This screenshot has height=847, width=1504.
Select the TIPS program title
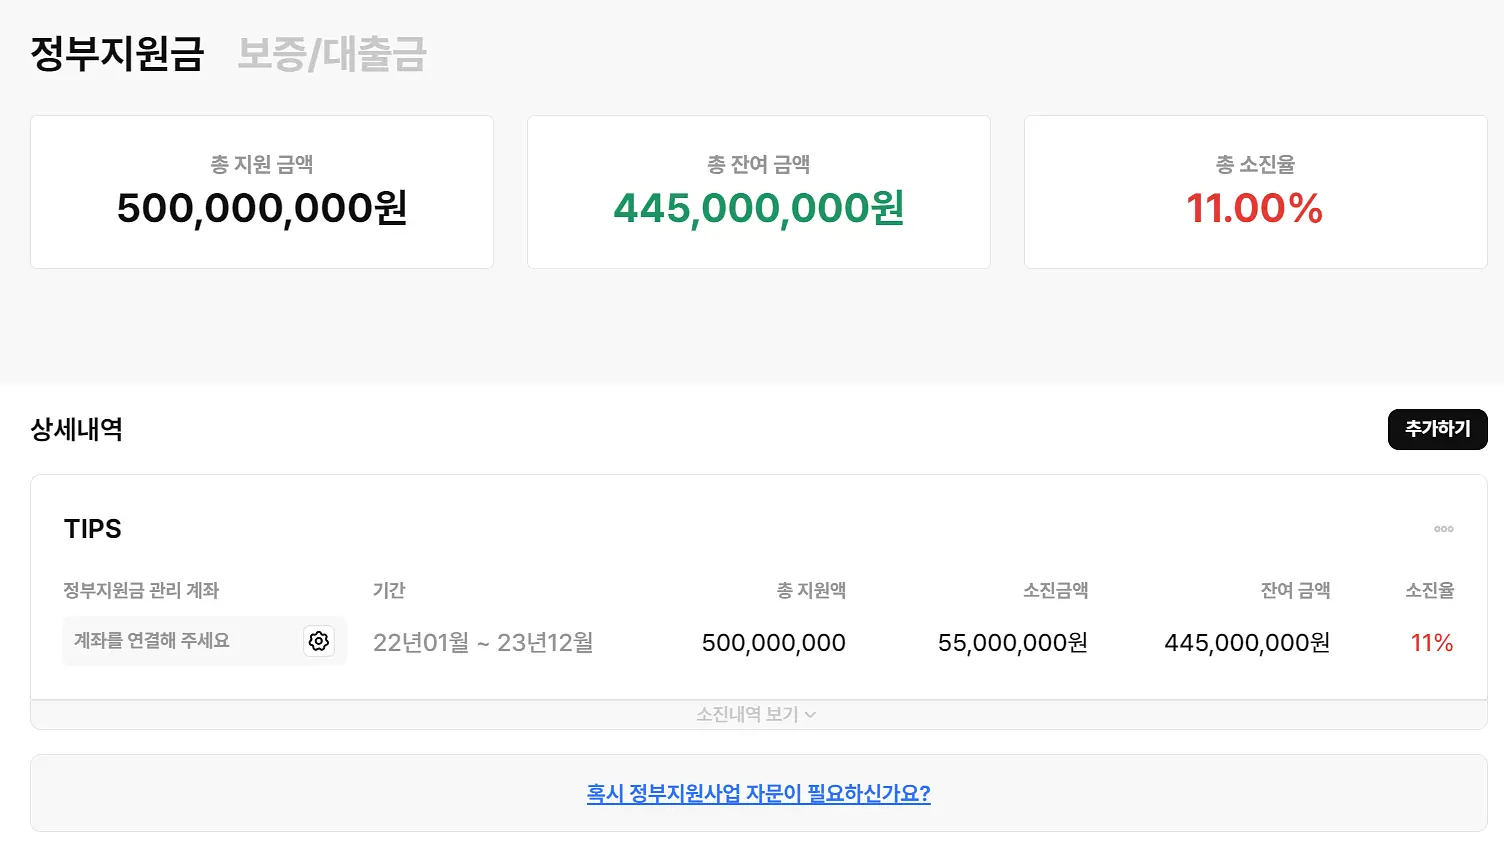coord(93,529)
